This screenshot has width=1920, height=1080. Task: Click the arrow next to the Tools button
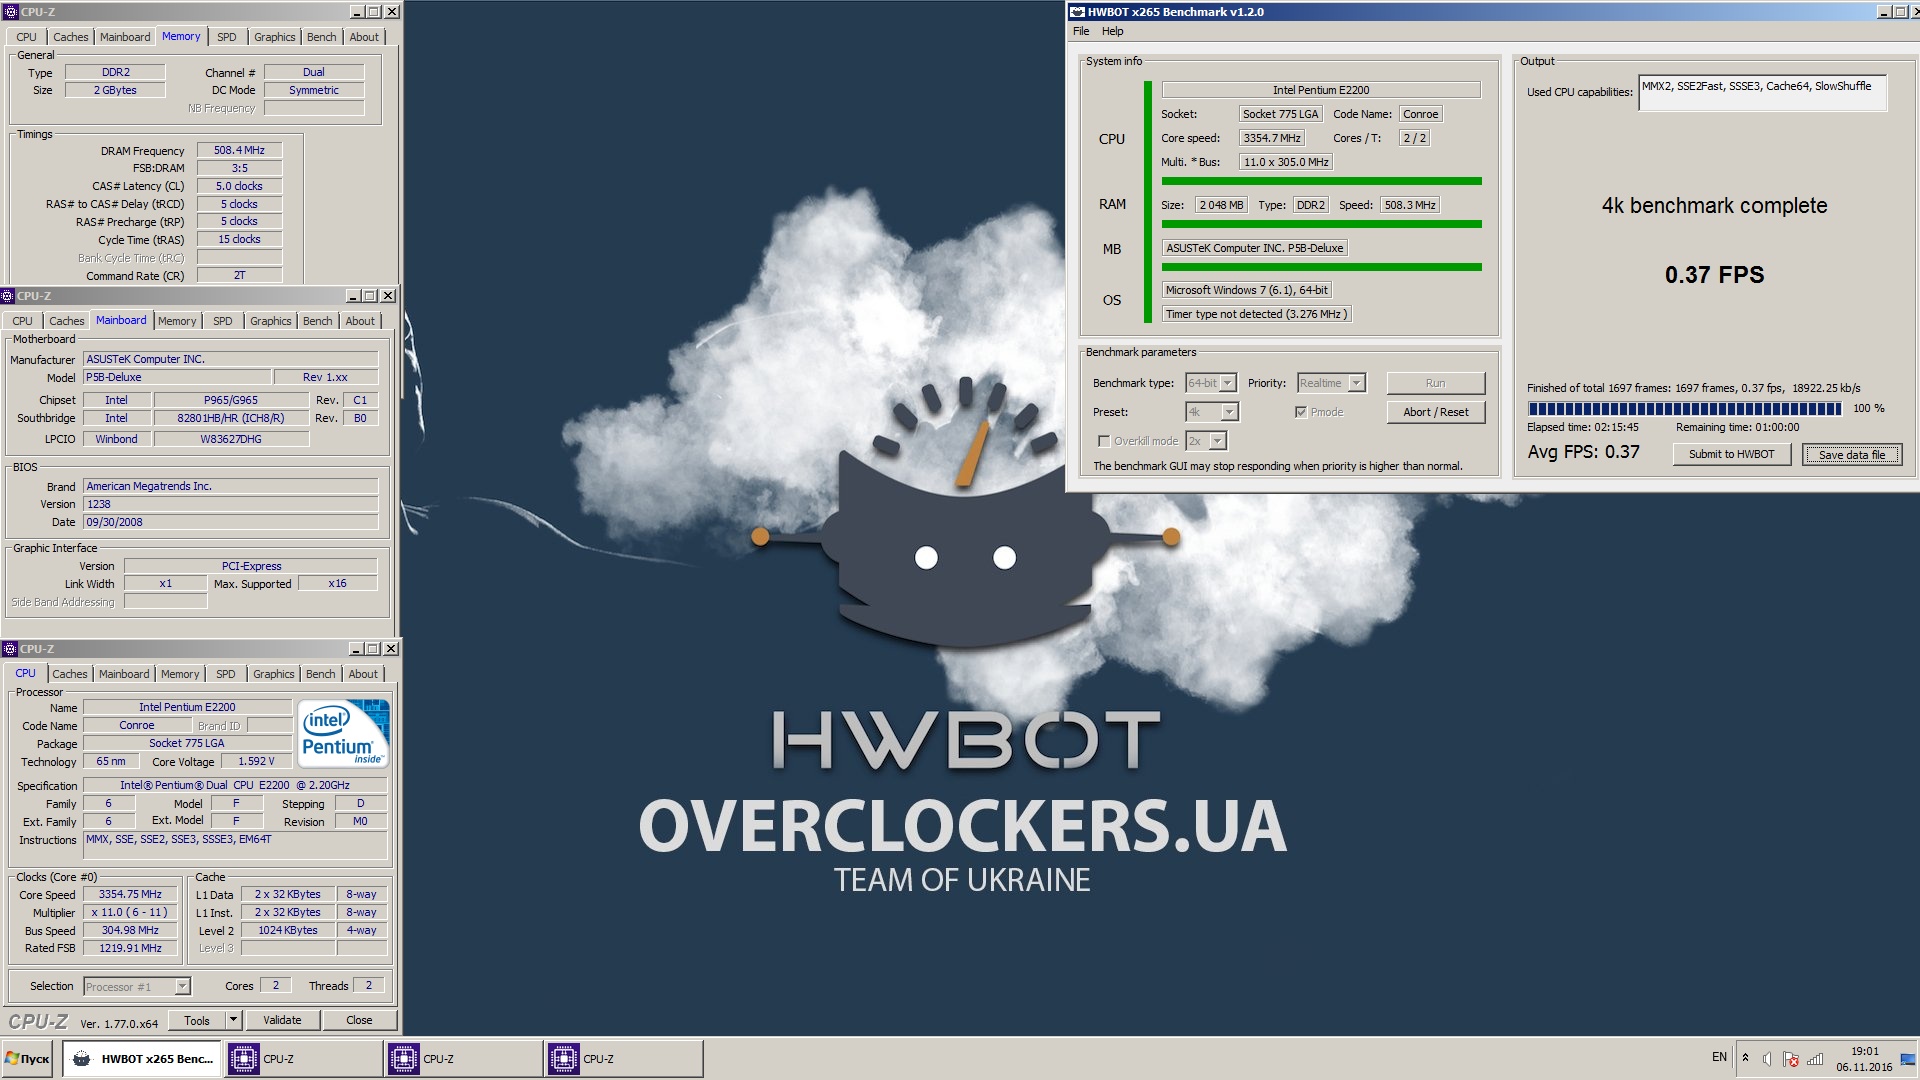(x=234, y=1020)
